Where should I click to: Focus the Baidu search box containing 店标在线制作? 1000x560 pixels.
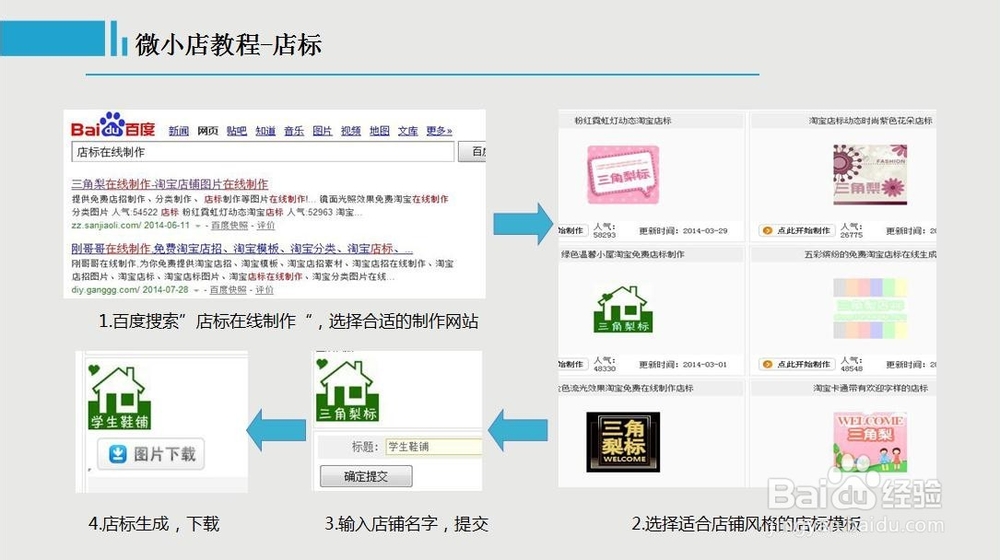coord(263,152)
